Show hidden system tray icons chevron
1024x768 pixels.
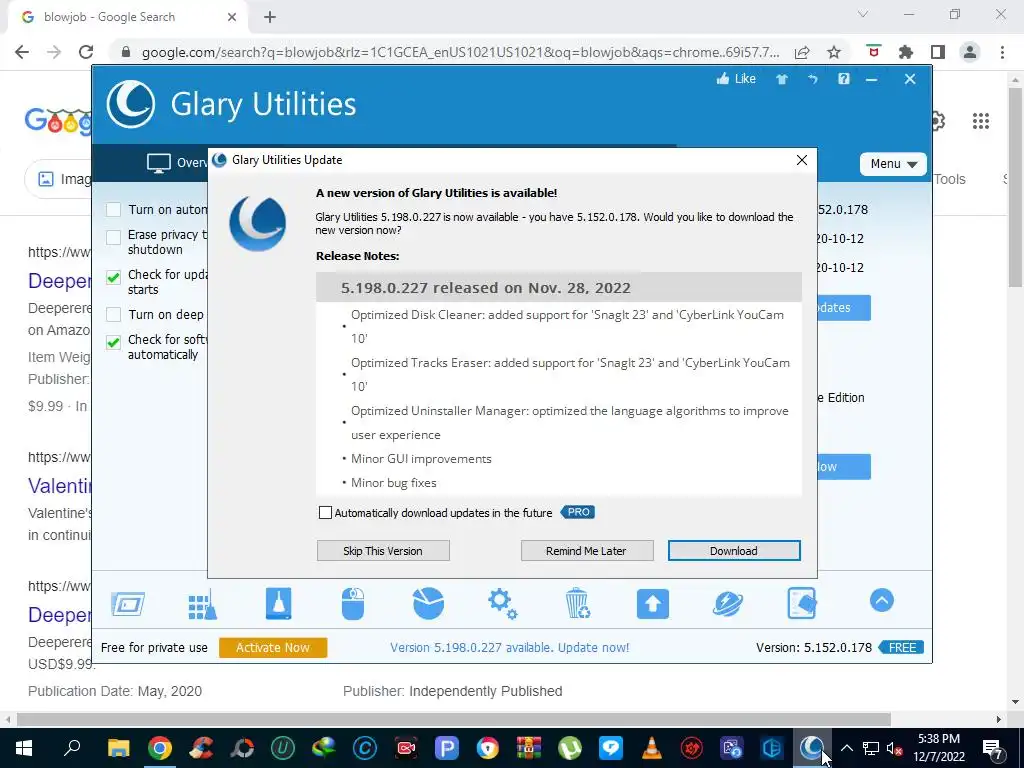click(846, 748)
